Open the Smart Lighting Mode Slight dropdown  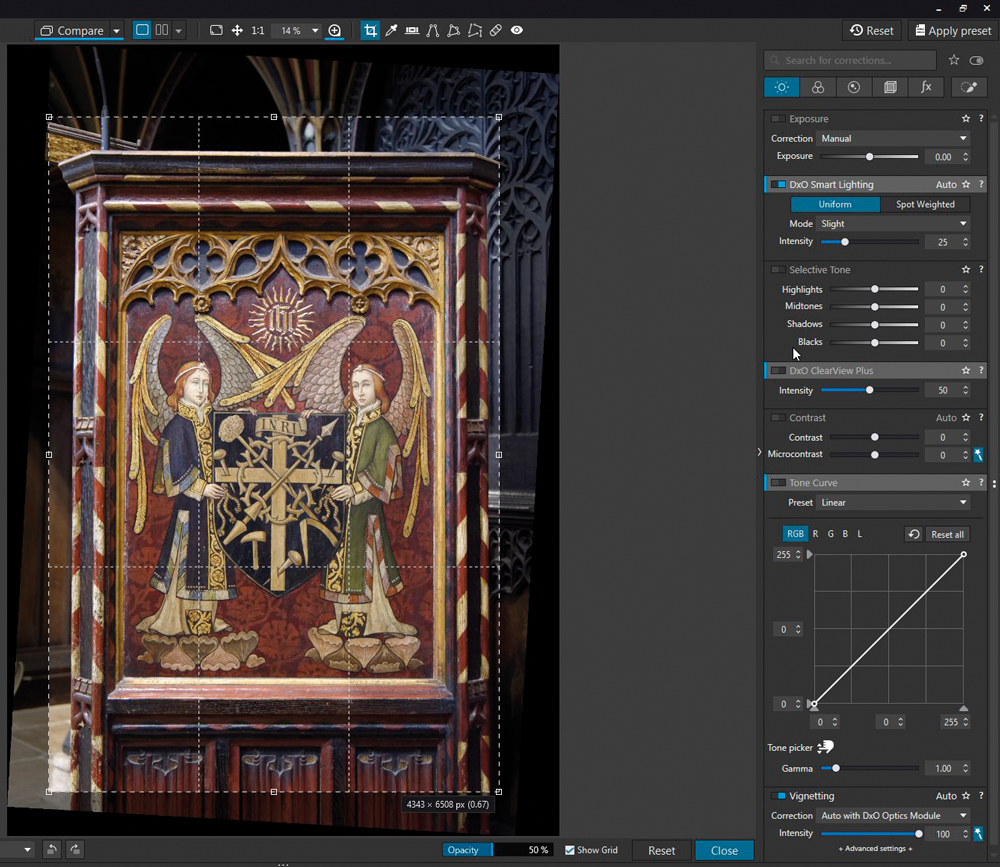(x=893, y=224)
